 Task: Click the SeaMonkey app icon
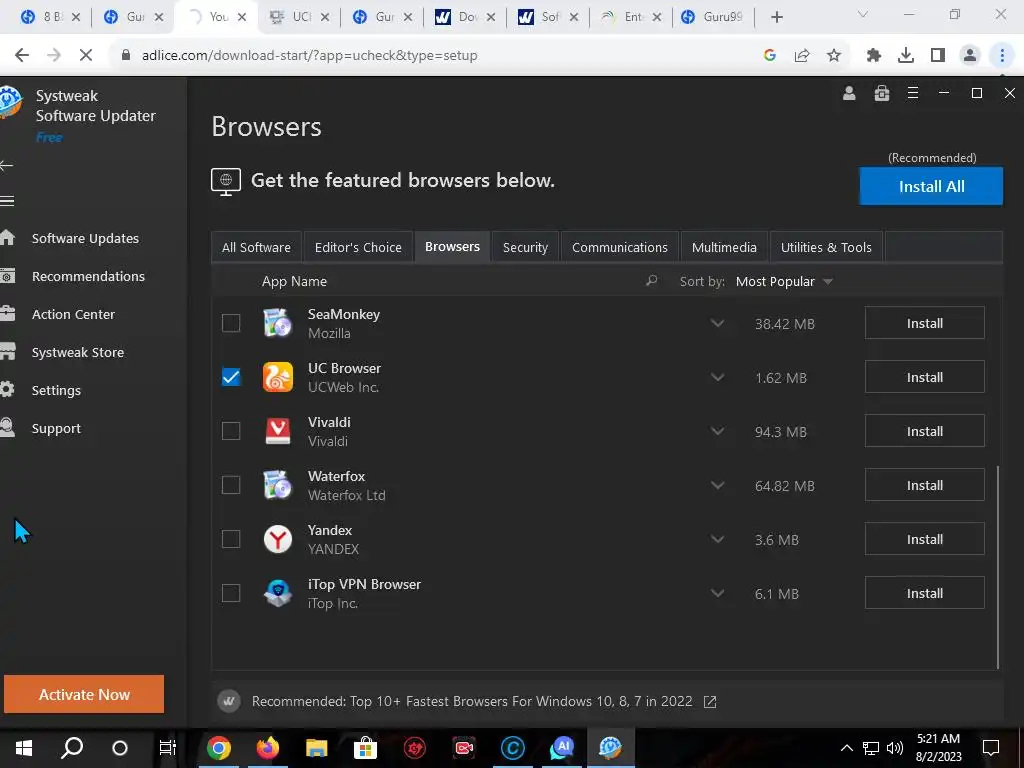(278, 323)
